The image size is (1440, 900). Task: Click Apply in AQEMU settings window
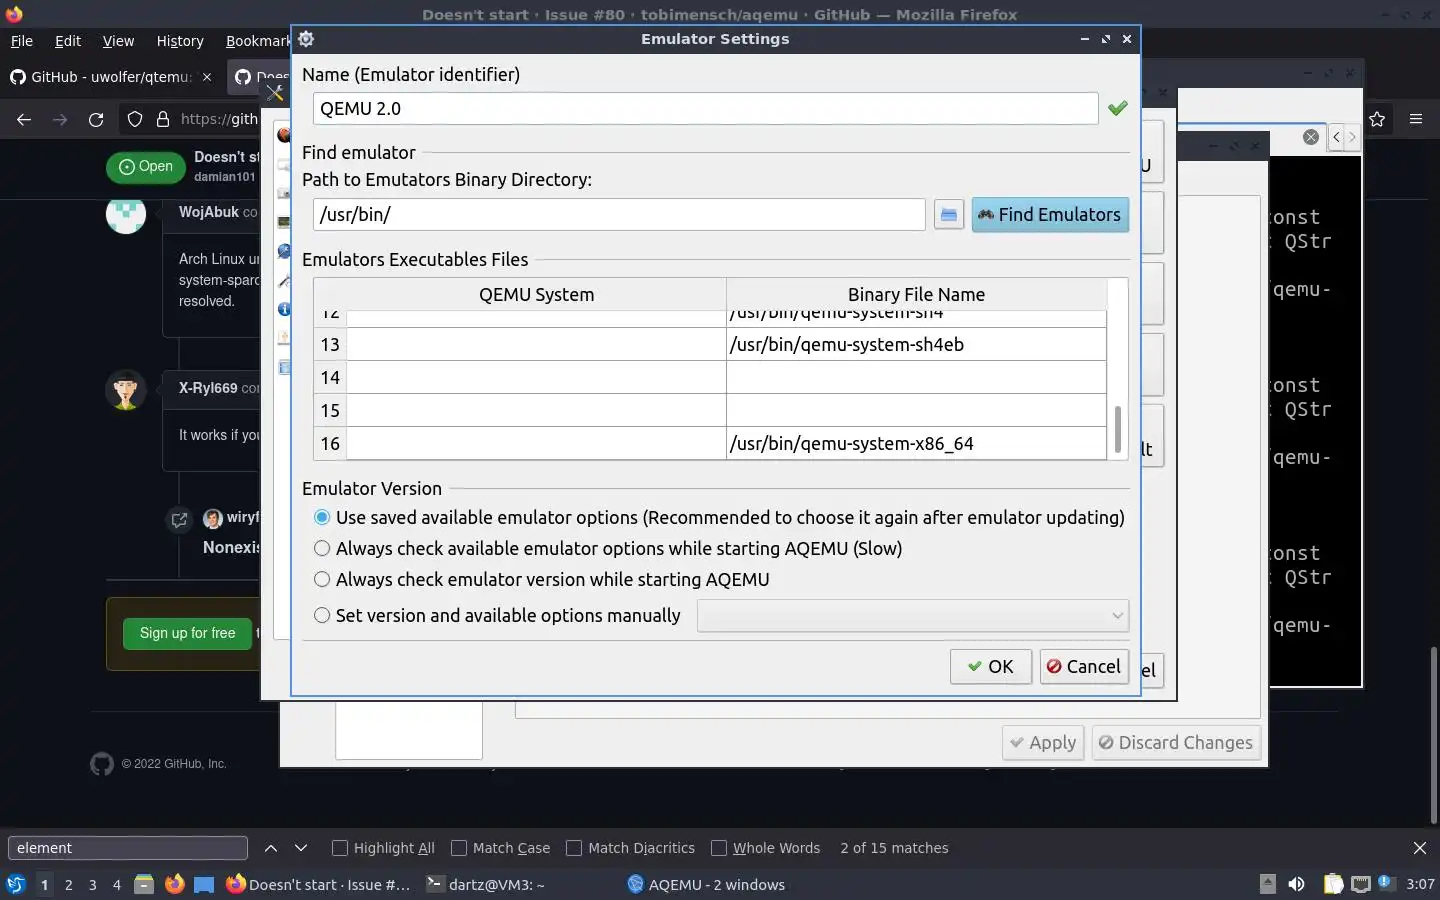(x=1043, y=743)
